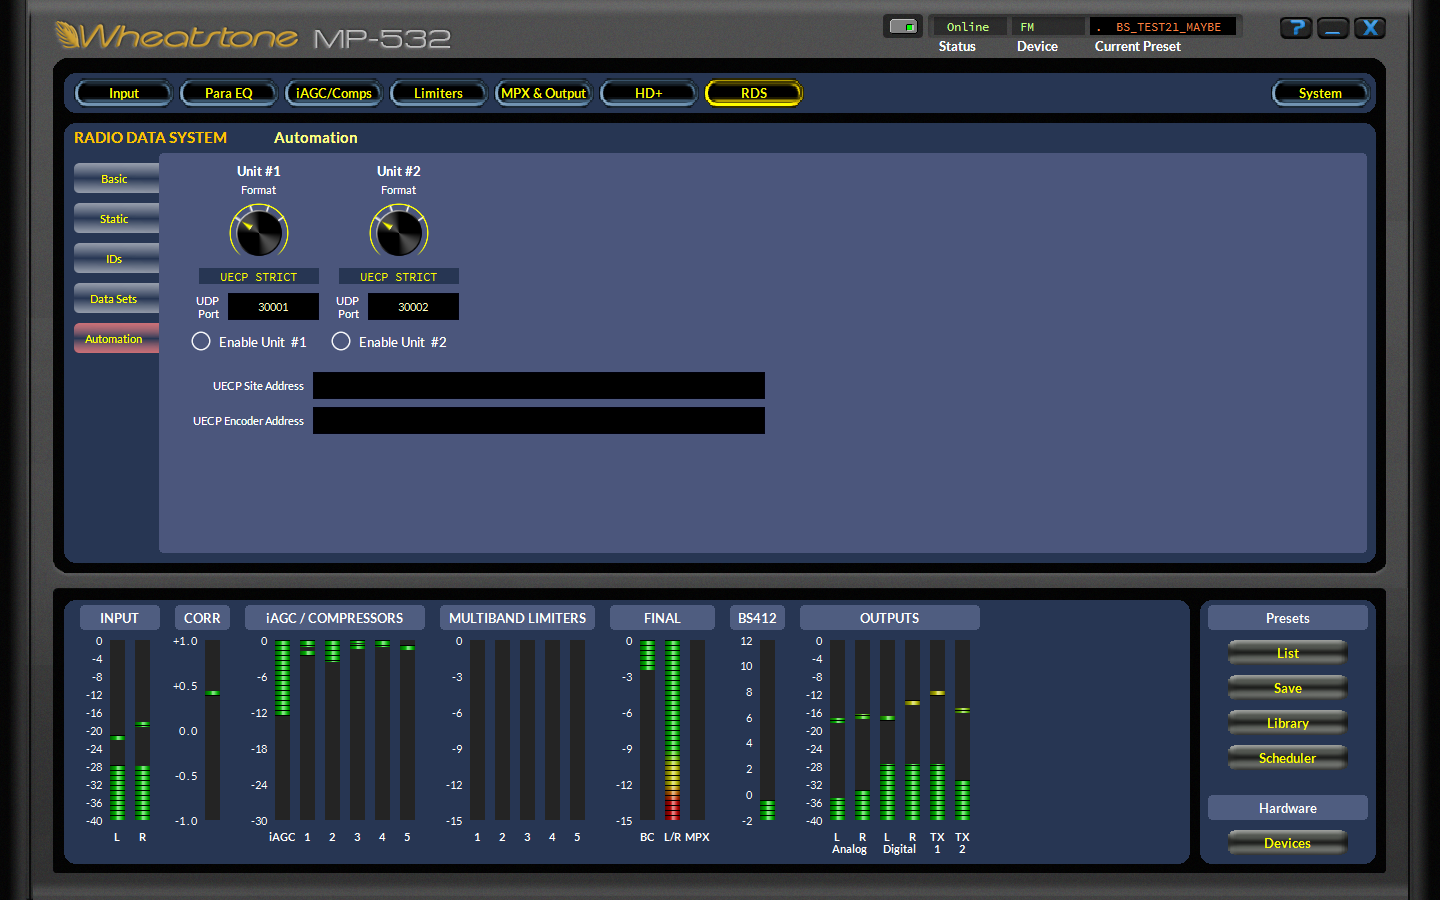Go to the MPX & Output tab
Screen dimensions: 1440x900
point(543,93)
